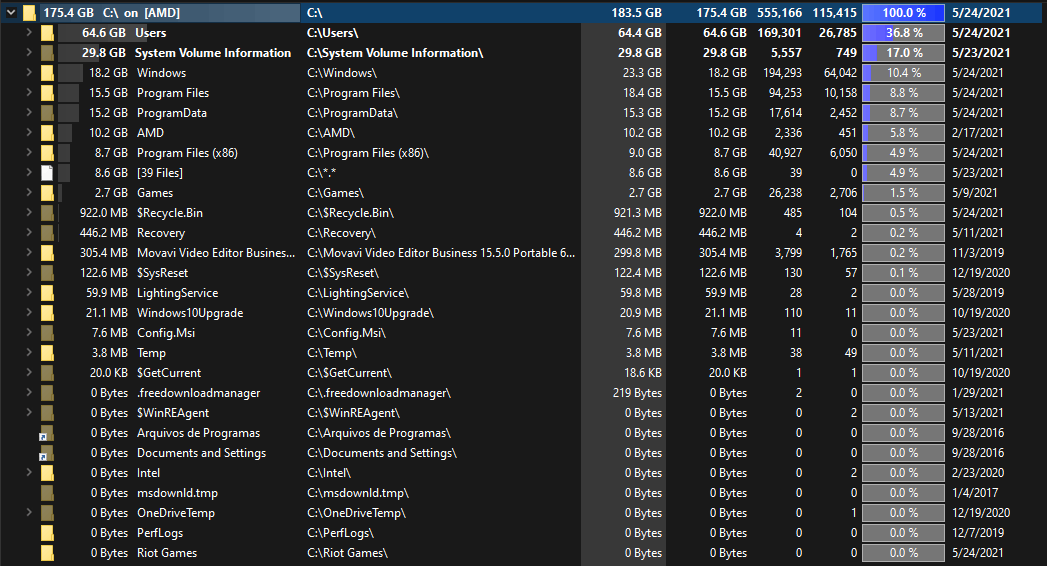
Task: Click the date 11/3/2019 for Movavi
Action: point(978,253)
